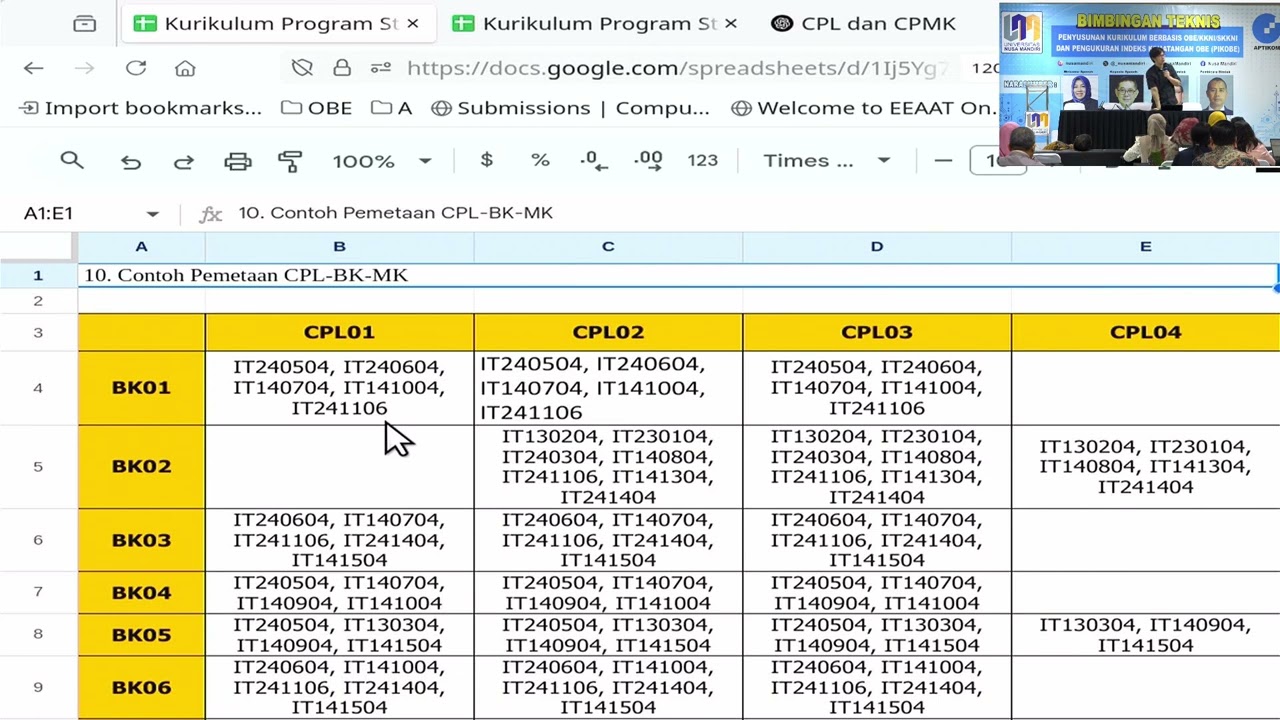Select the BK04 row label cell

click(x=141, y=592)
